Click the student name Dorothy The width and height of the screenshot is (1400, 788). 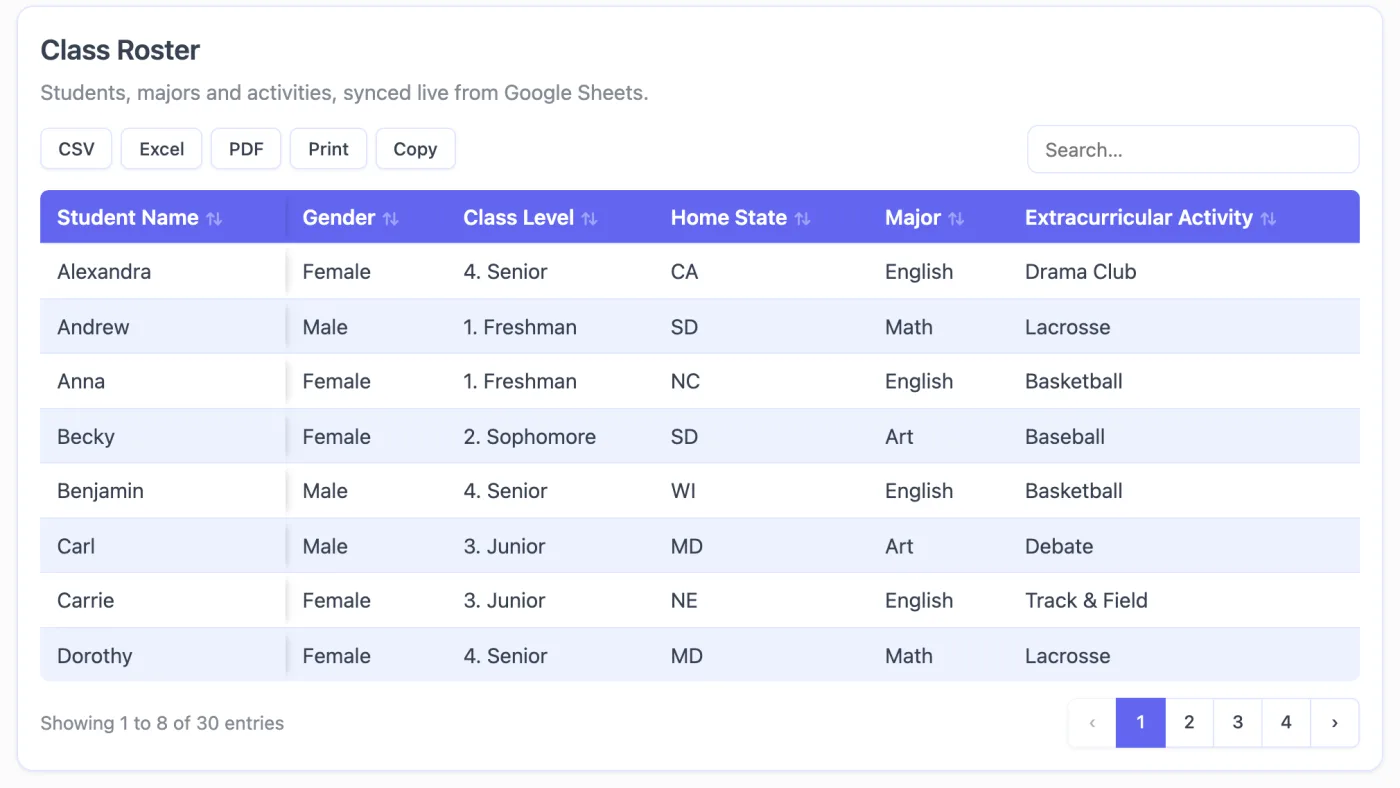[95, 656]
